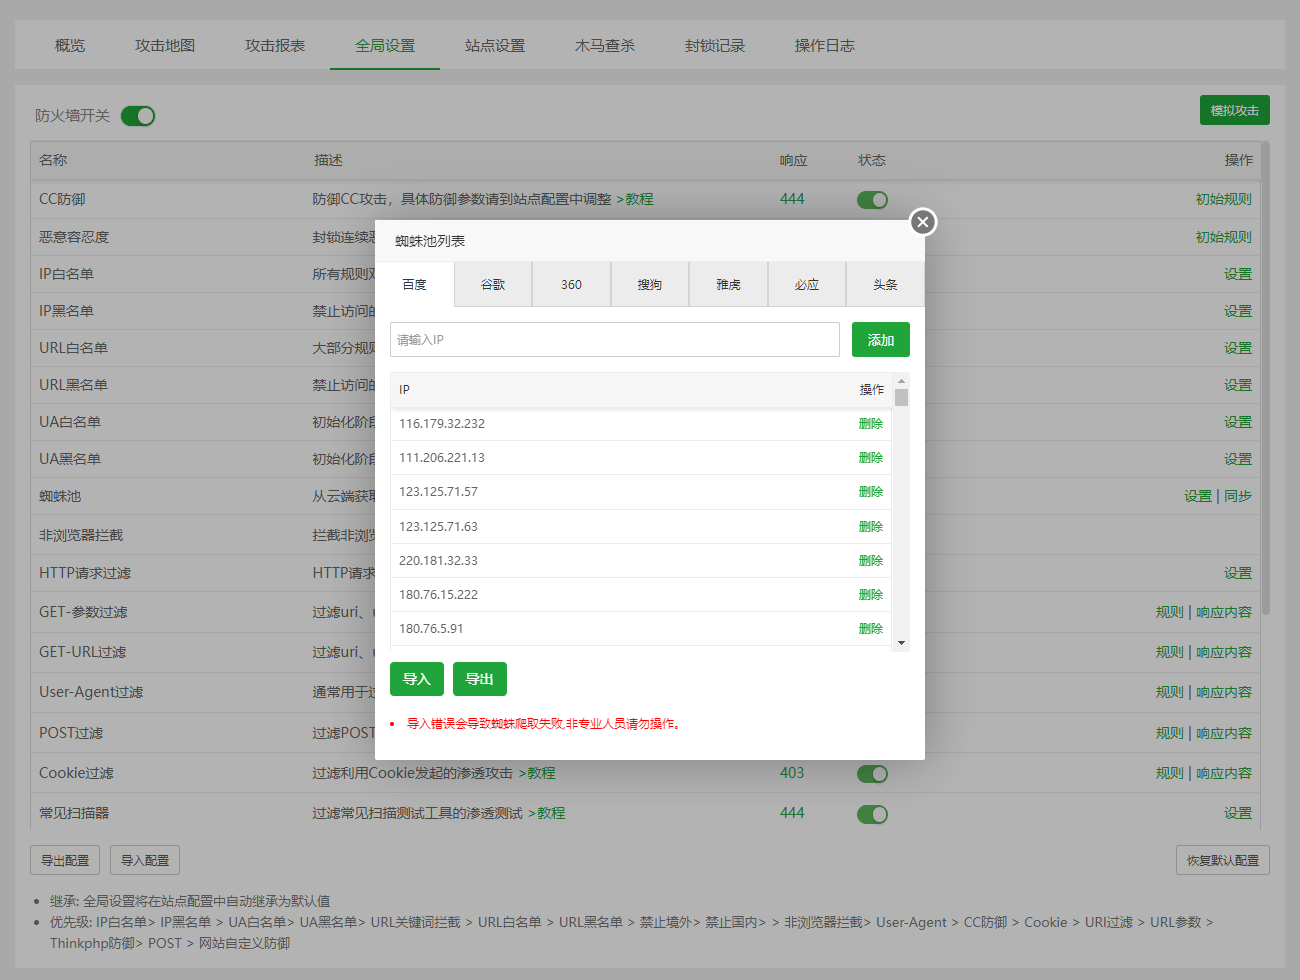
Task: Toggle the 防火墙开关 switch
Action: point(138,116)
